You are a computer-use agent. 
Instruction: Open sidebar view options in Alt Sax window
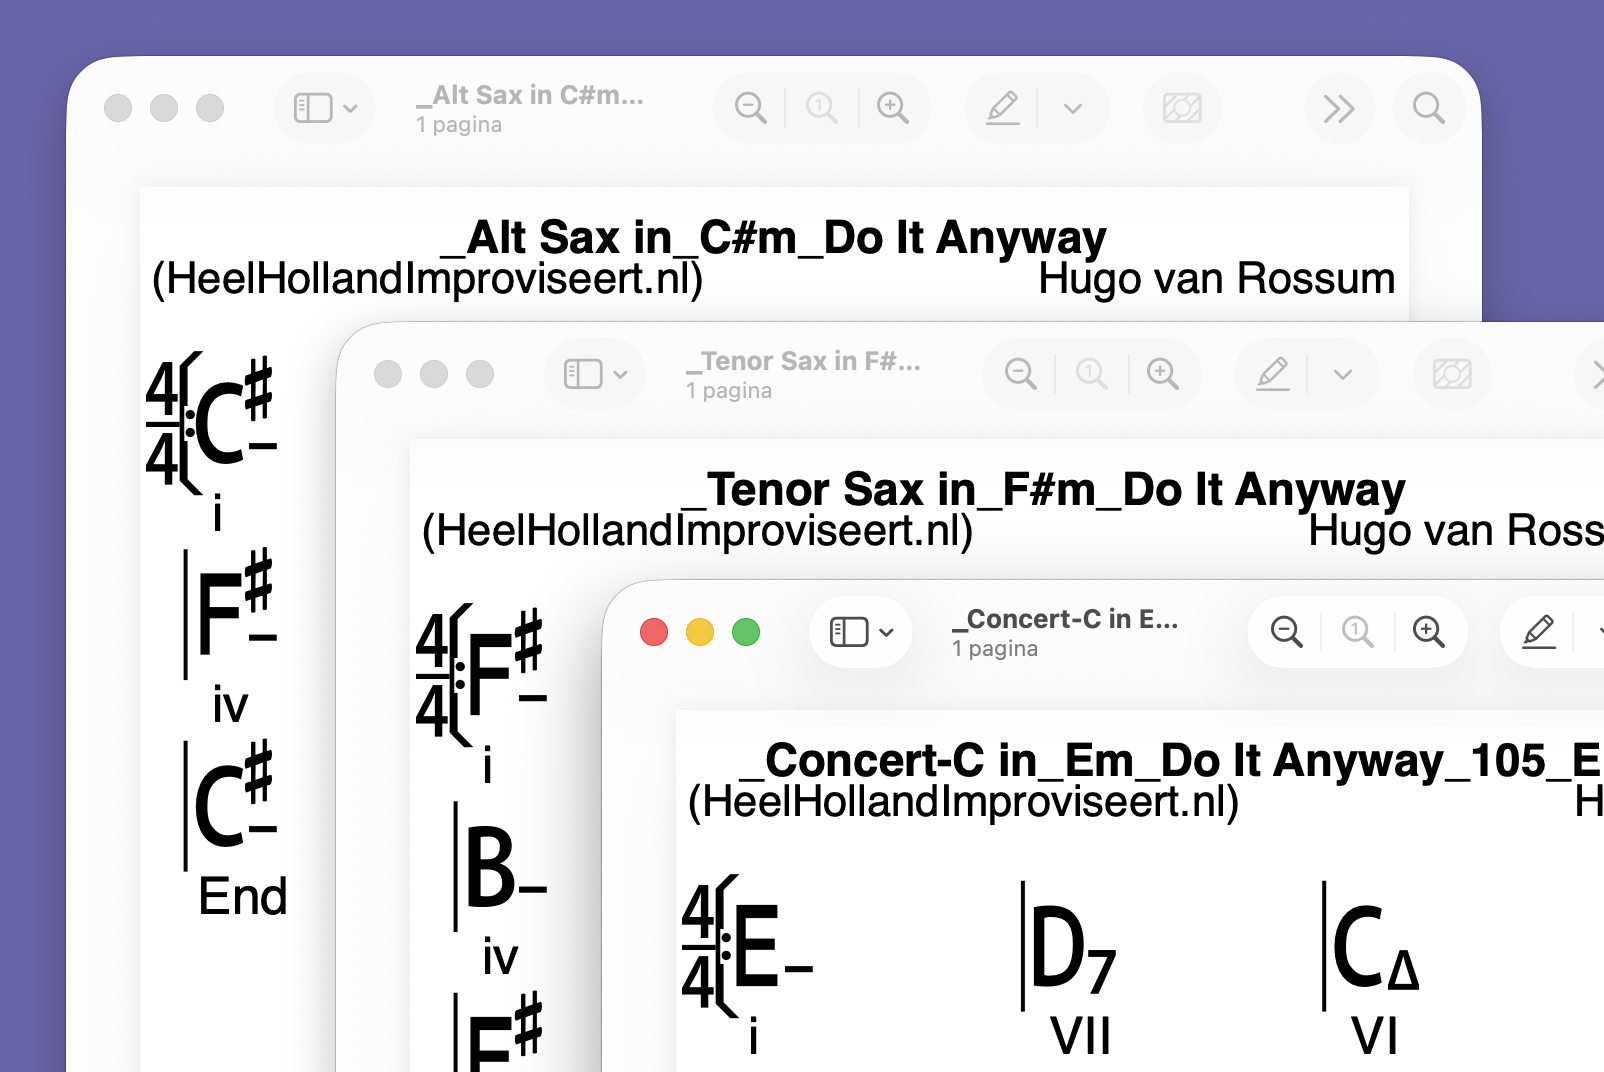351,108
